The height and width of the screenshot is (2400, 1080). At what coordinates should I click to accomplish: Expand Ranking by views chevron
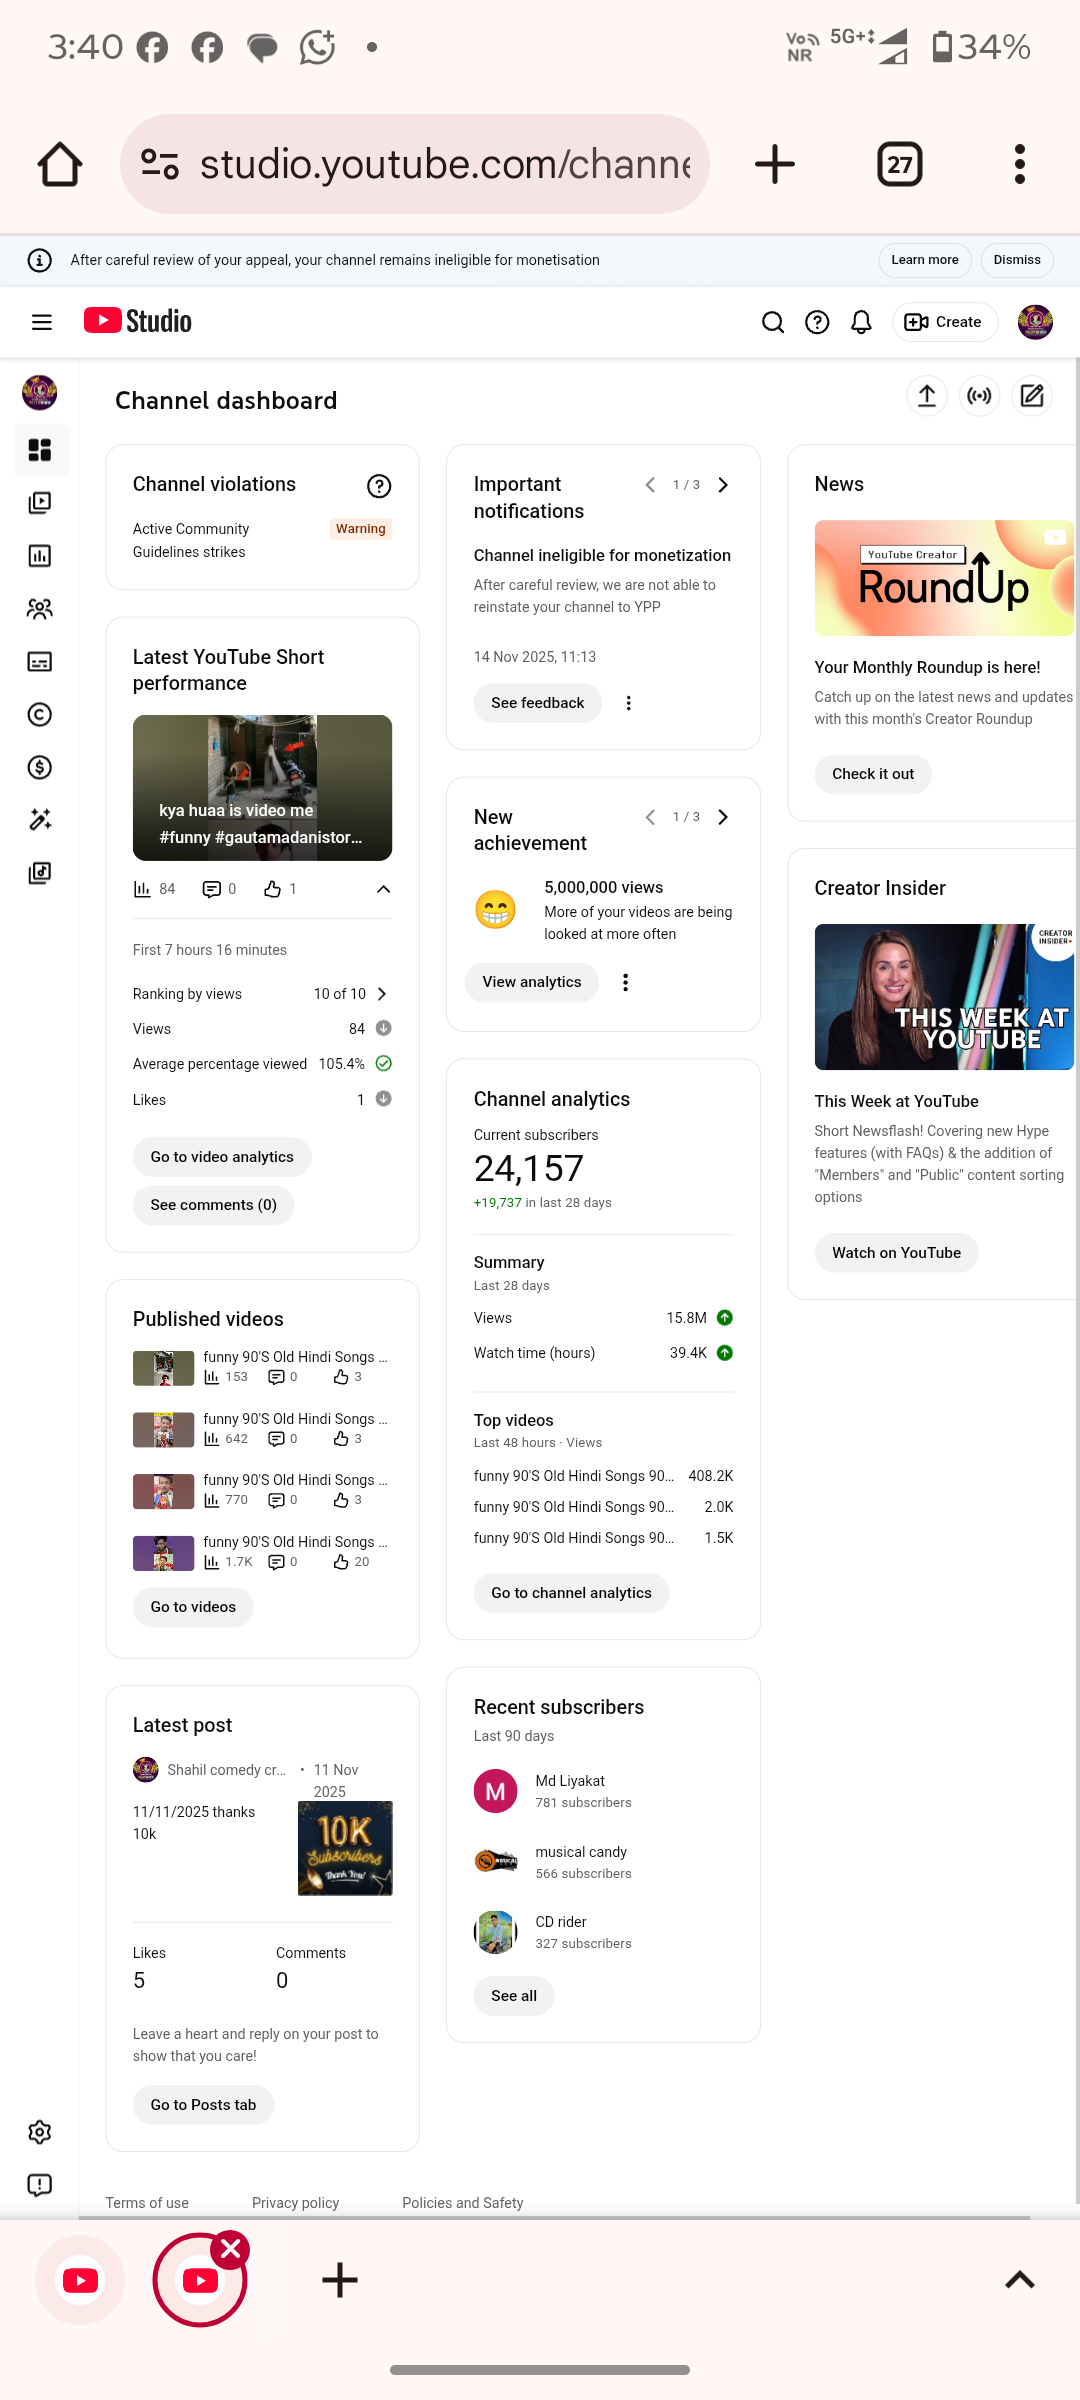pos(381,994)
